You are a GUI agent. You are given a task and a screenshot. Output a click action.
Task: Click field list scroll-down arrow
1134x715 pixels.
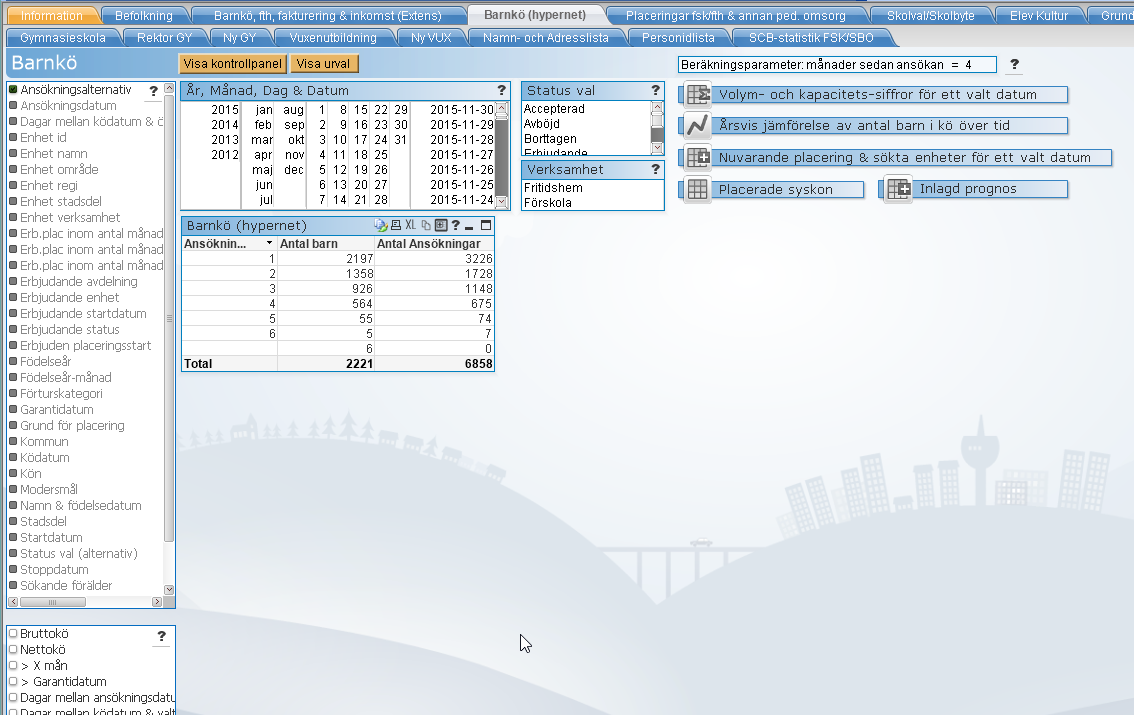click(x=169, y=590)
